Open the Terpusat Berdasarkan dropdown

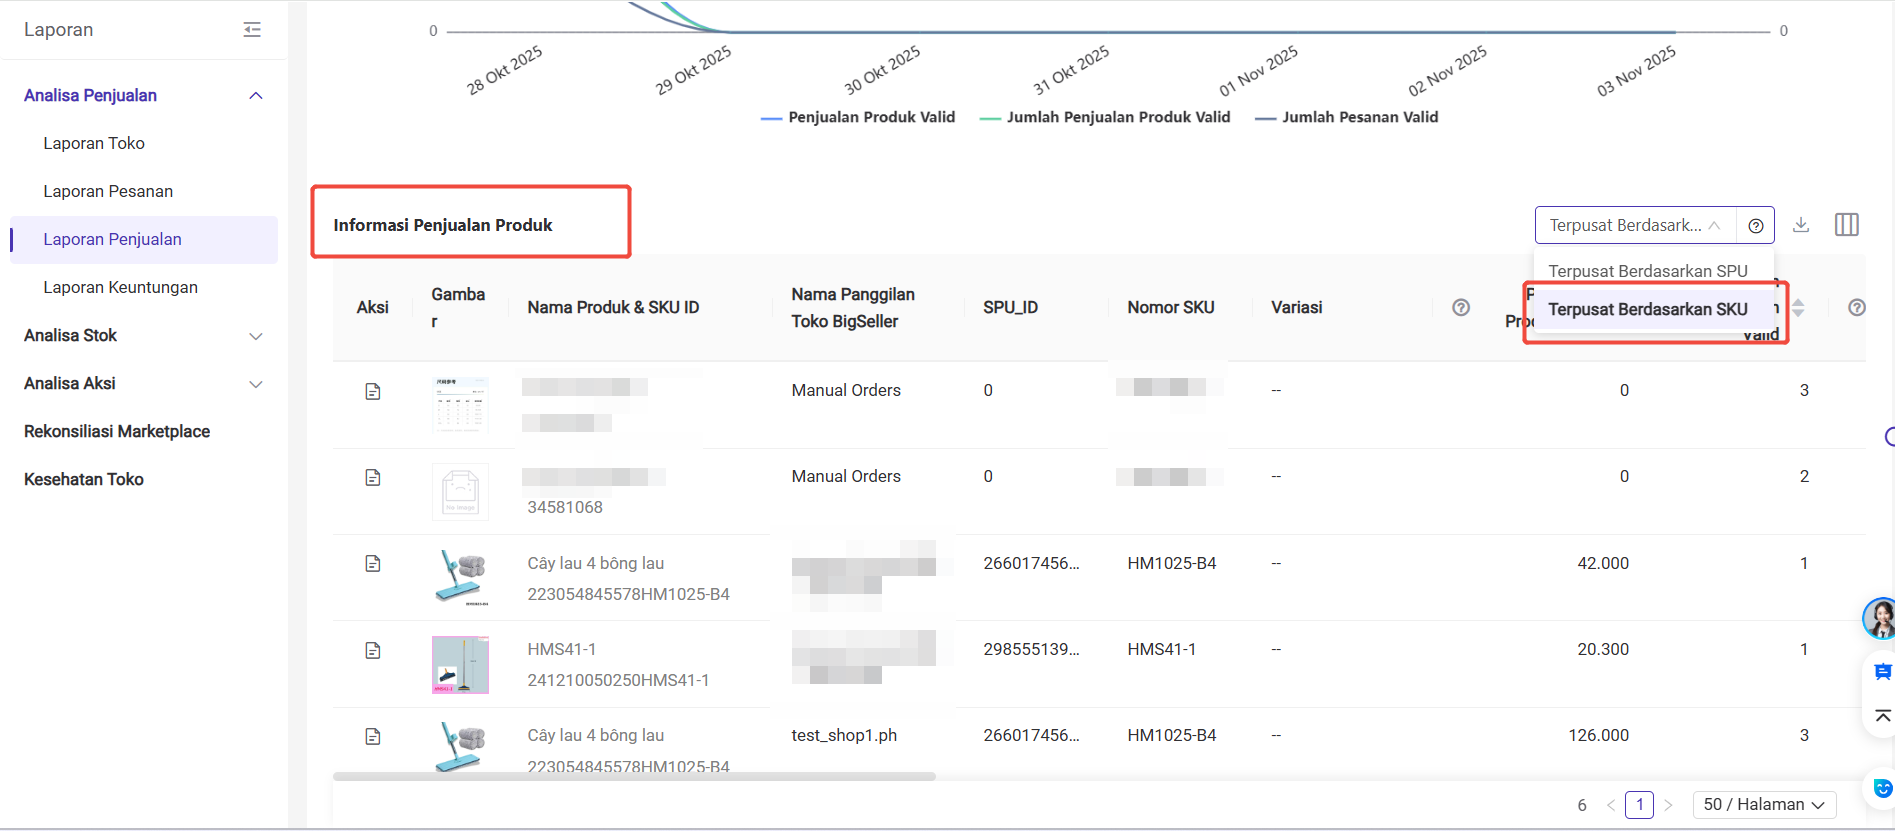tap(1635, 225)
